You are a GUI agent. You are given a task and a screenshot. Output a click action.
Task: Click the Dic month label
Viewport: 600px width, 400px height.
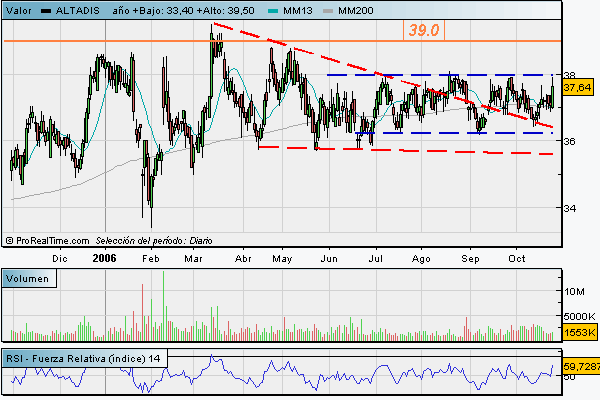[60, 259]
